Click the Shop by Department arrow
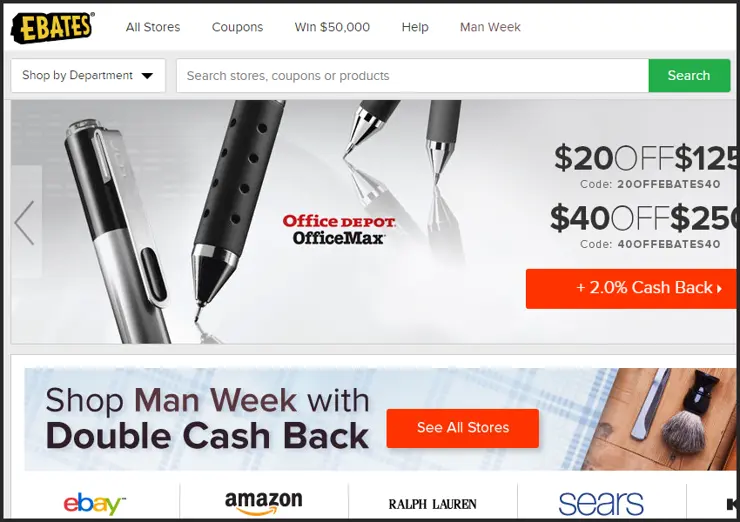This screenshot has width=740, height=522. 147,76
